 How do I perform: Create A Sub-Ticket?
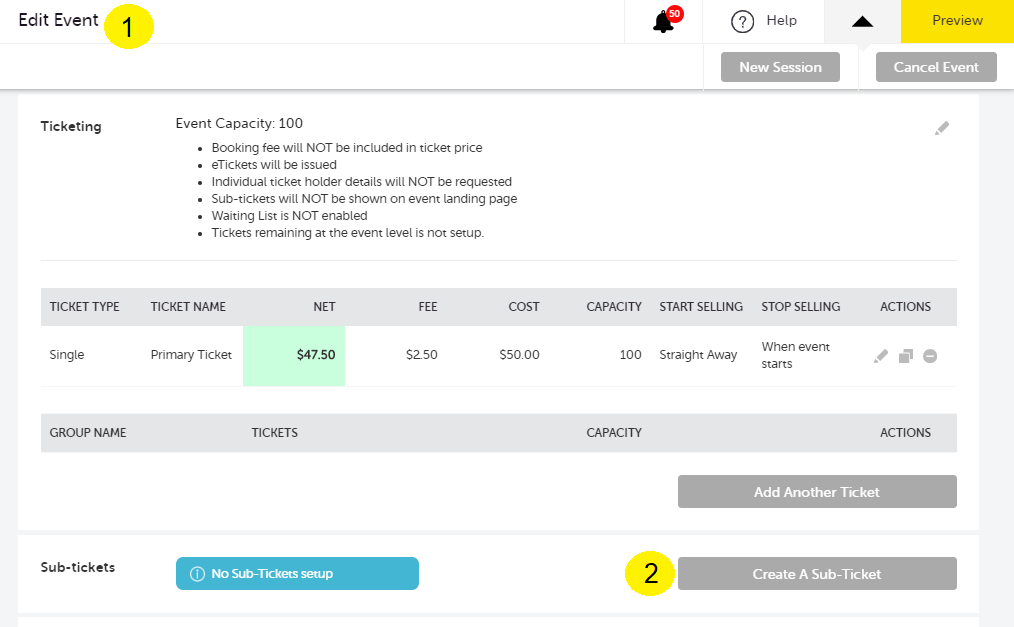[816, 573]
